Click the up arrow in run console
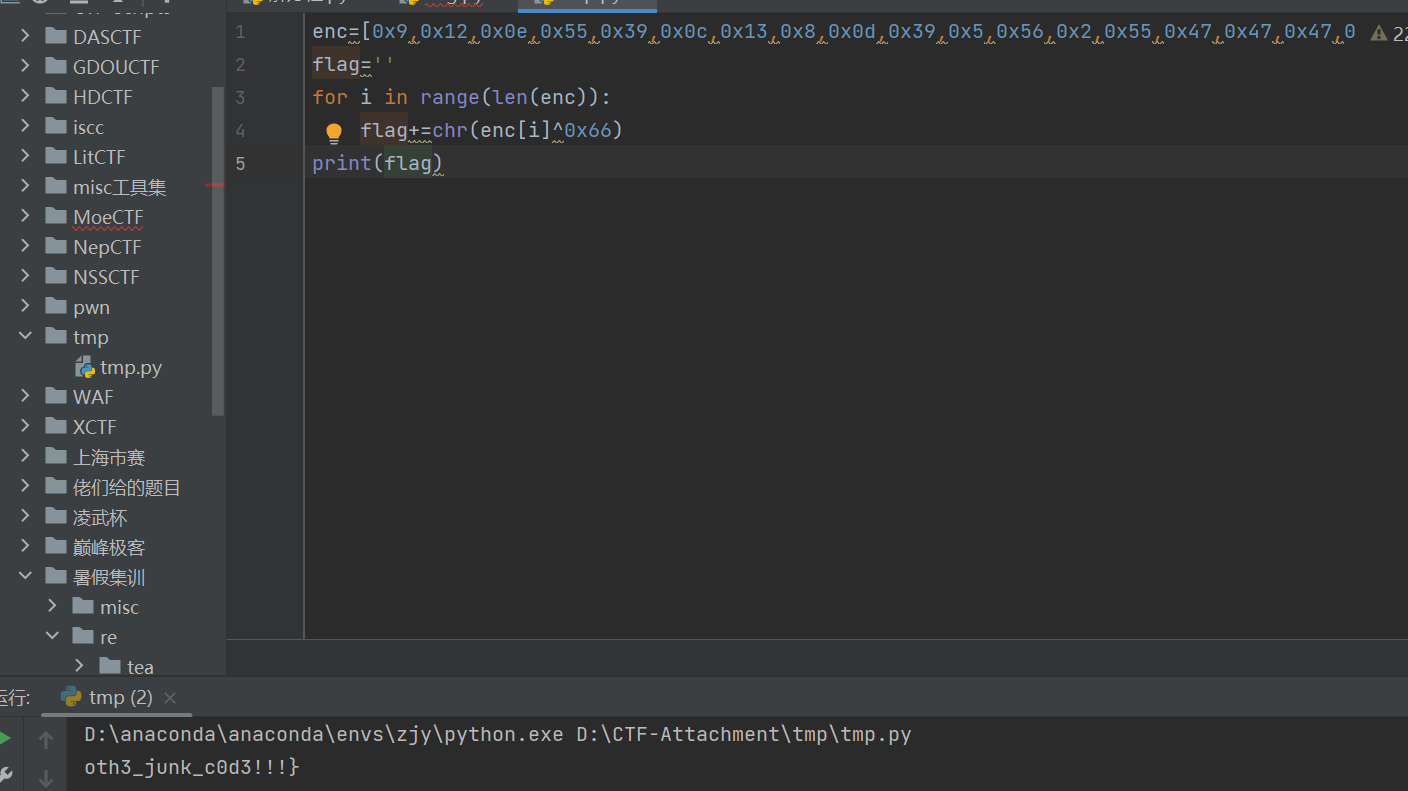This screenshot has height=791, width=1408. pyautogui.click(x=46, y=740)
